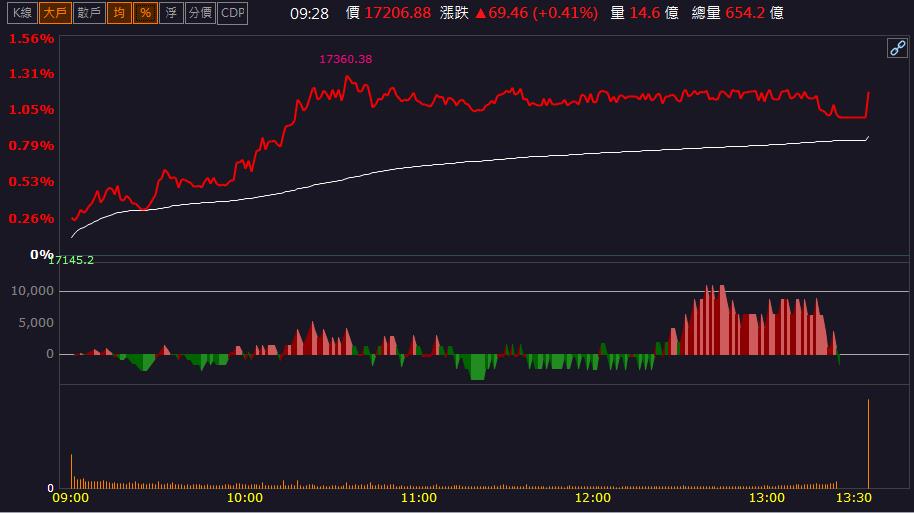
Task: Toggle the 大戶 indicator button
Action: 55,13
